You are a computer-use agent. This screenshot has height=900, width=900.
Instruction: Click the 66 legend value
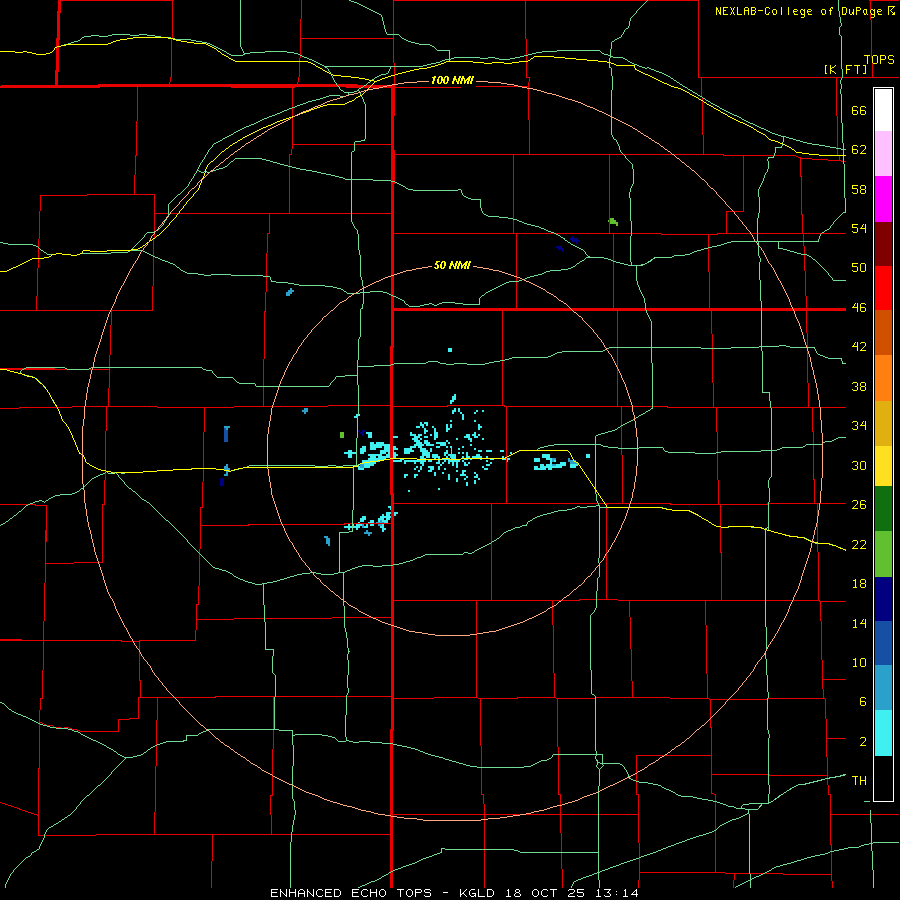(x=859, y=111)
